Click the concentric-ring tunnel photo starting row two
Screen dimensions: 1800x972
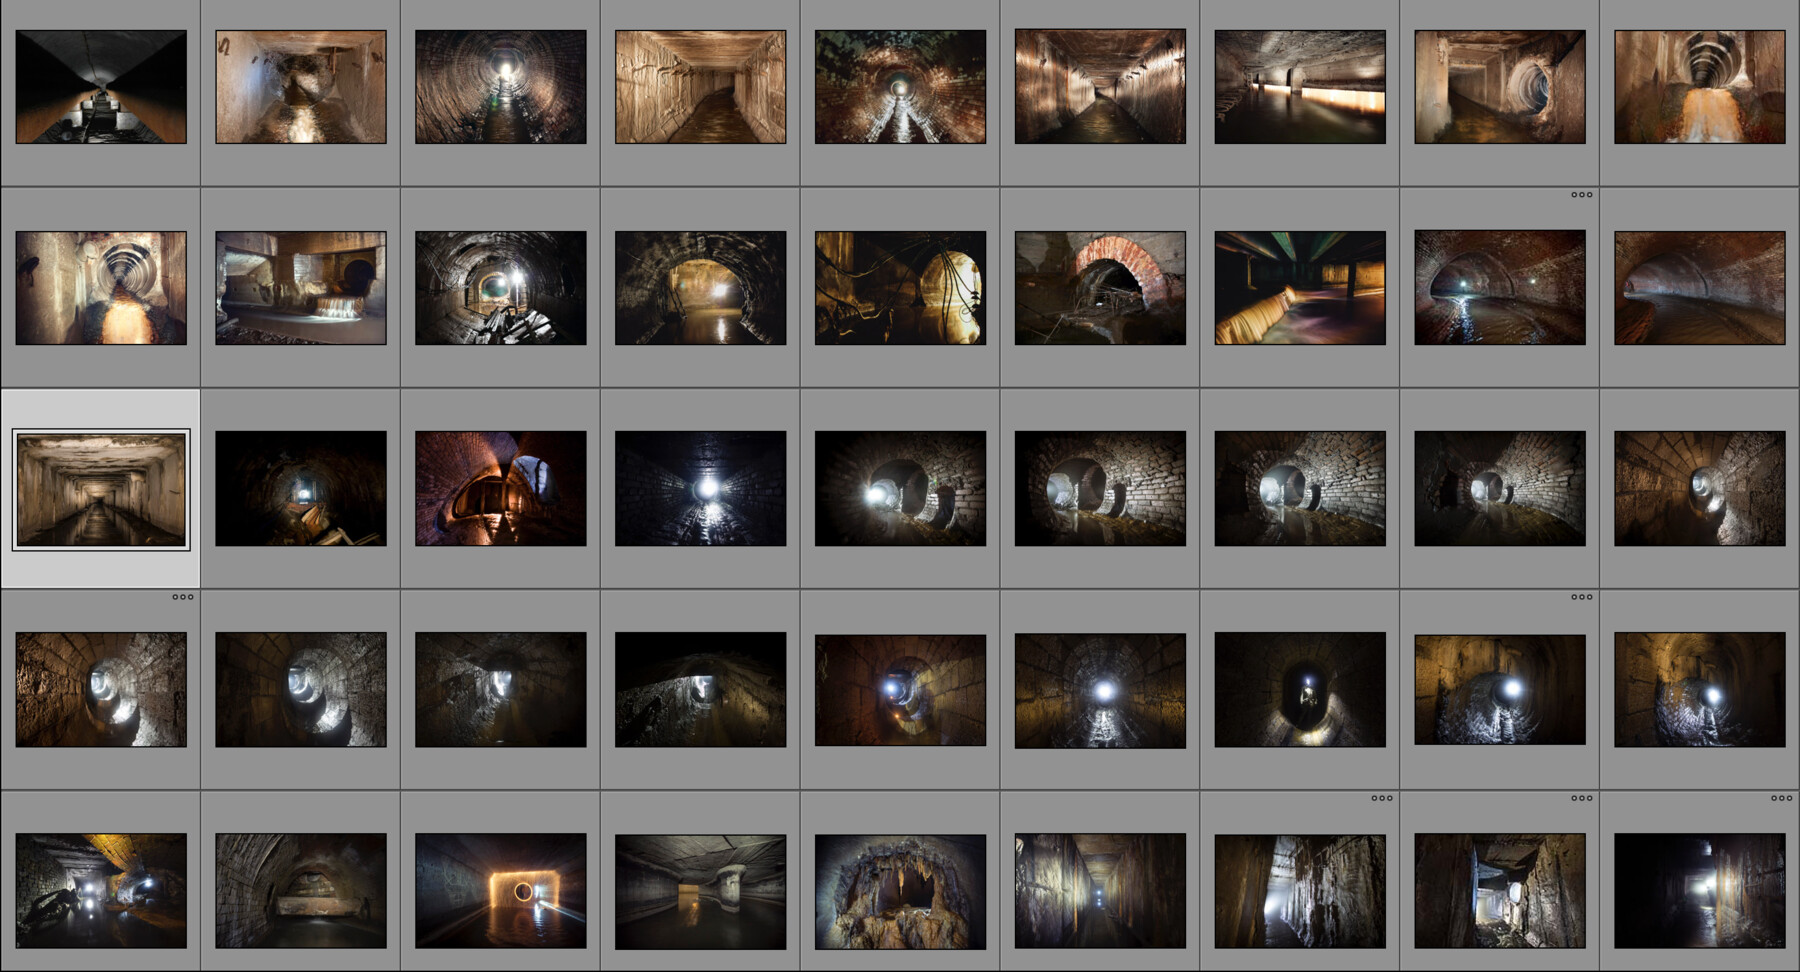pyautogui.click(x=100, y=290)
